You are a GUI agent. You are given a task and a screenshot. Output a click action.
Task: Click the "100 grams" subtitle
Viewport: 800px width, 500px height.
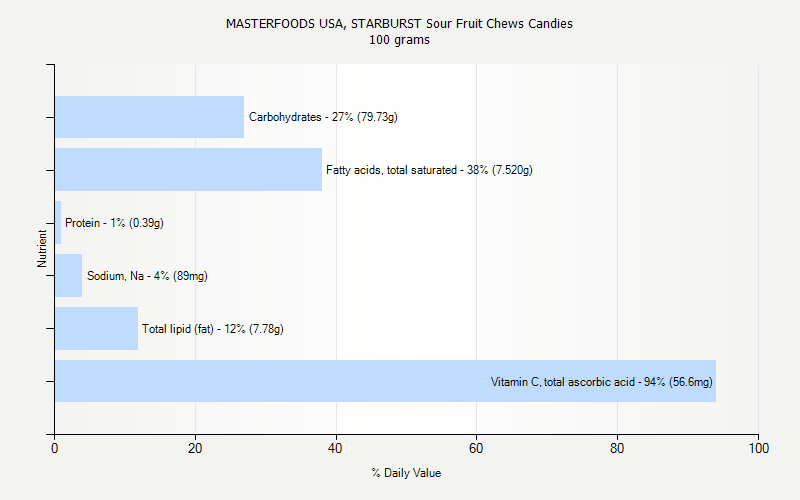[x=399, y=40]
